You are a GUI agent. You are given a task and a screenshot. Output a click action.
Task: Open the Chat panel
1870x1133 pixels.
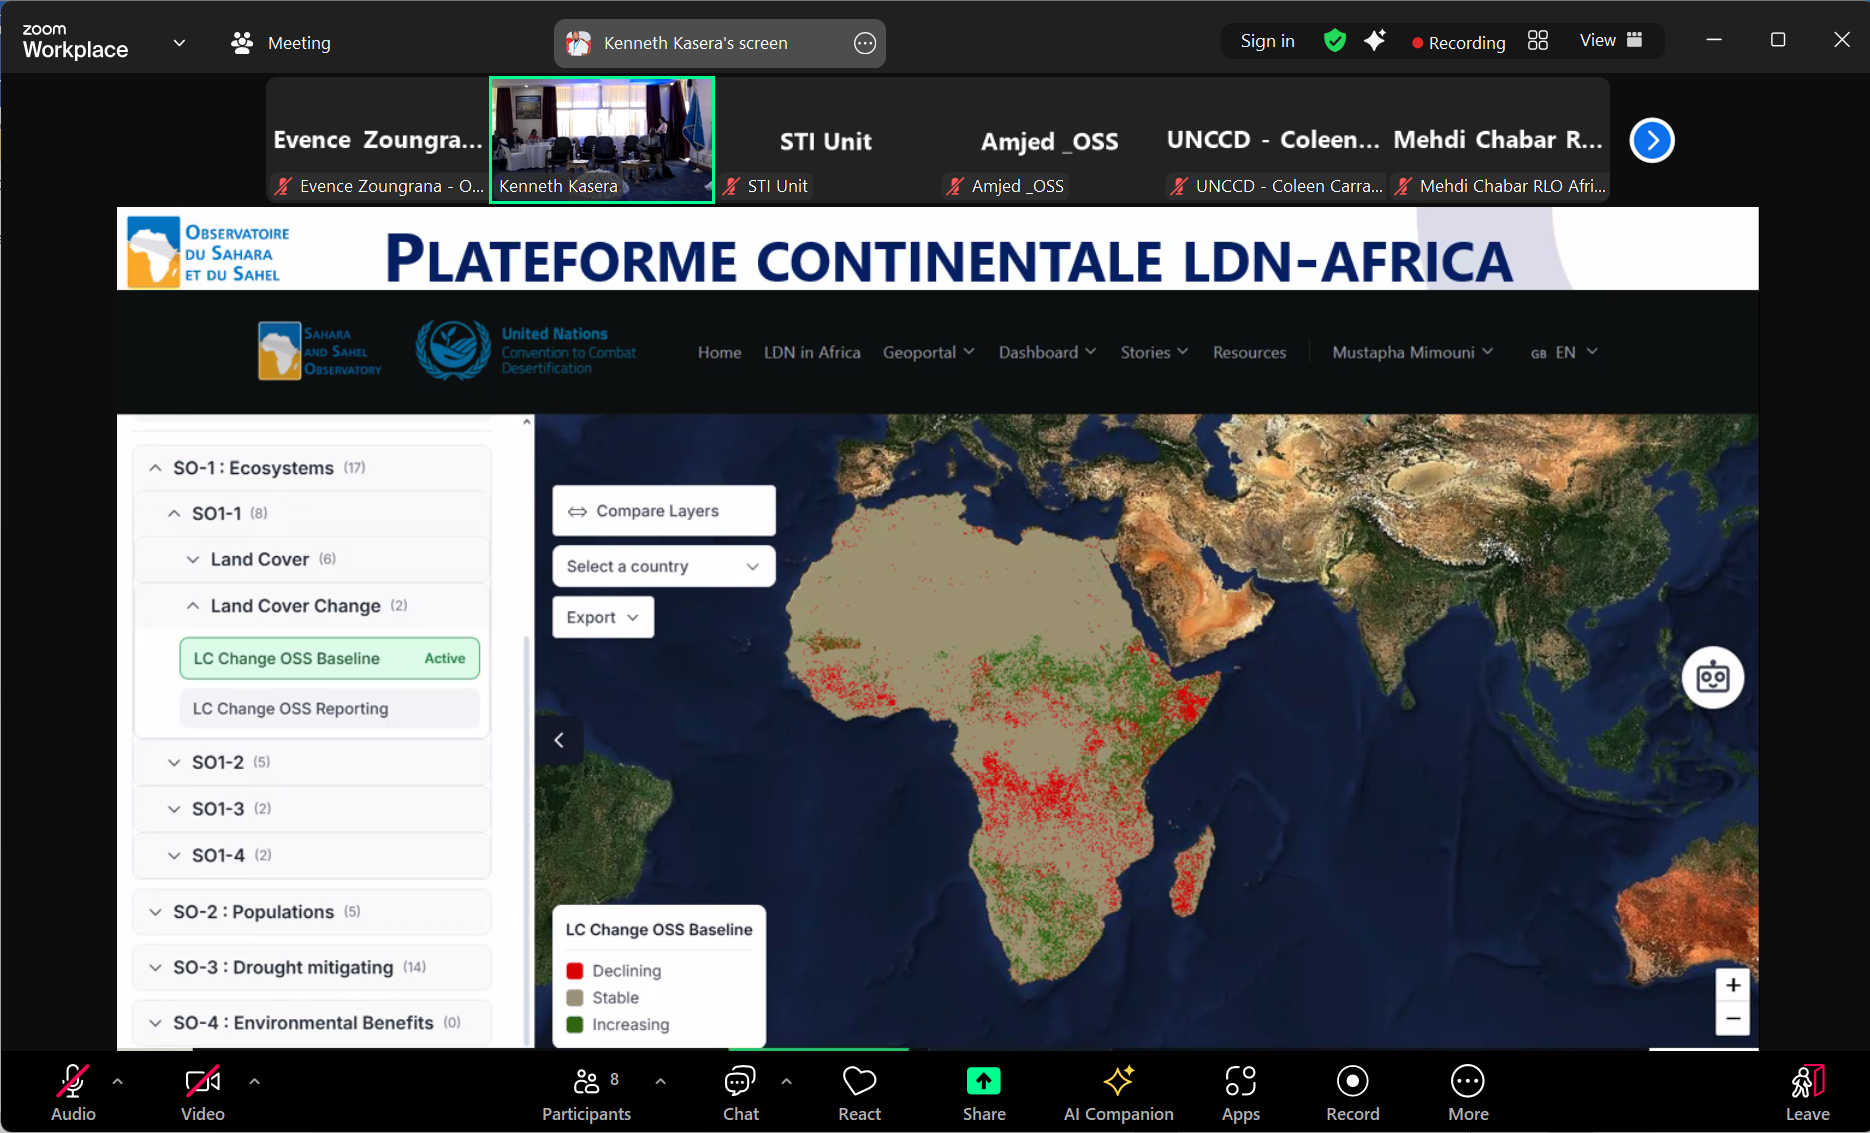point(740,1092)
